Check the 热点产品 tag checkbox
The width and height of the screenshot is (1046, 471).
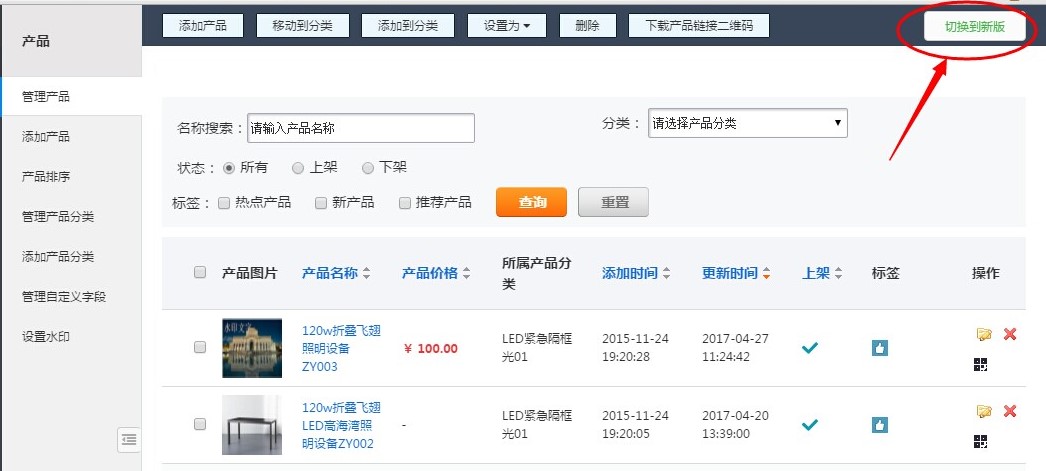224,203
